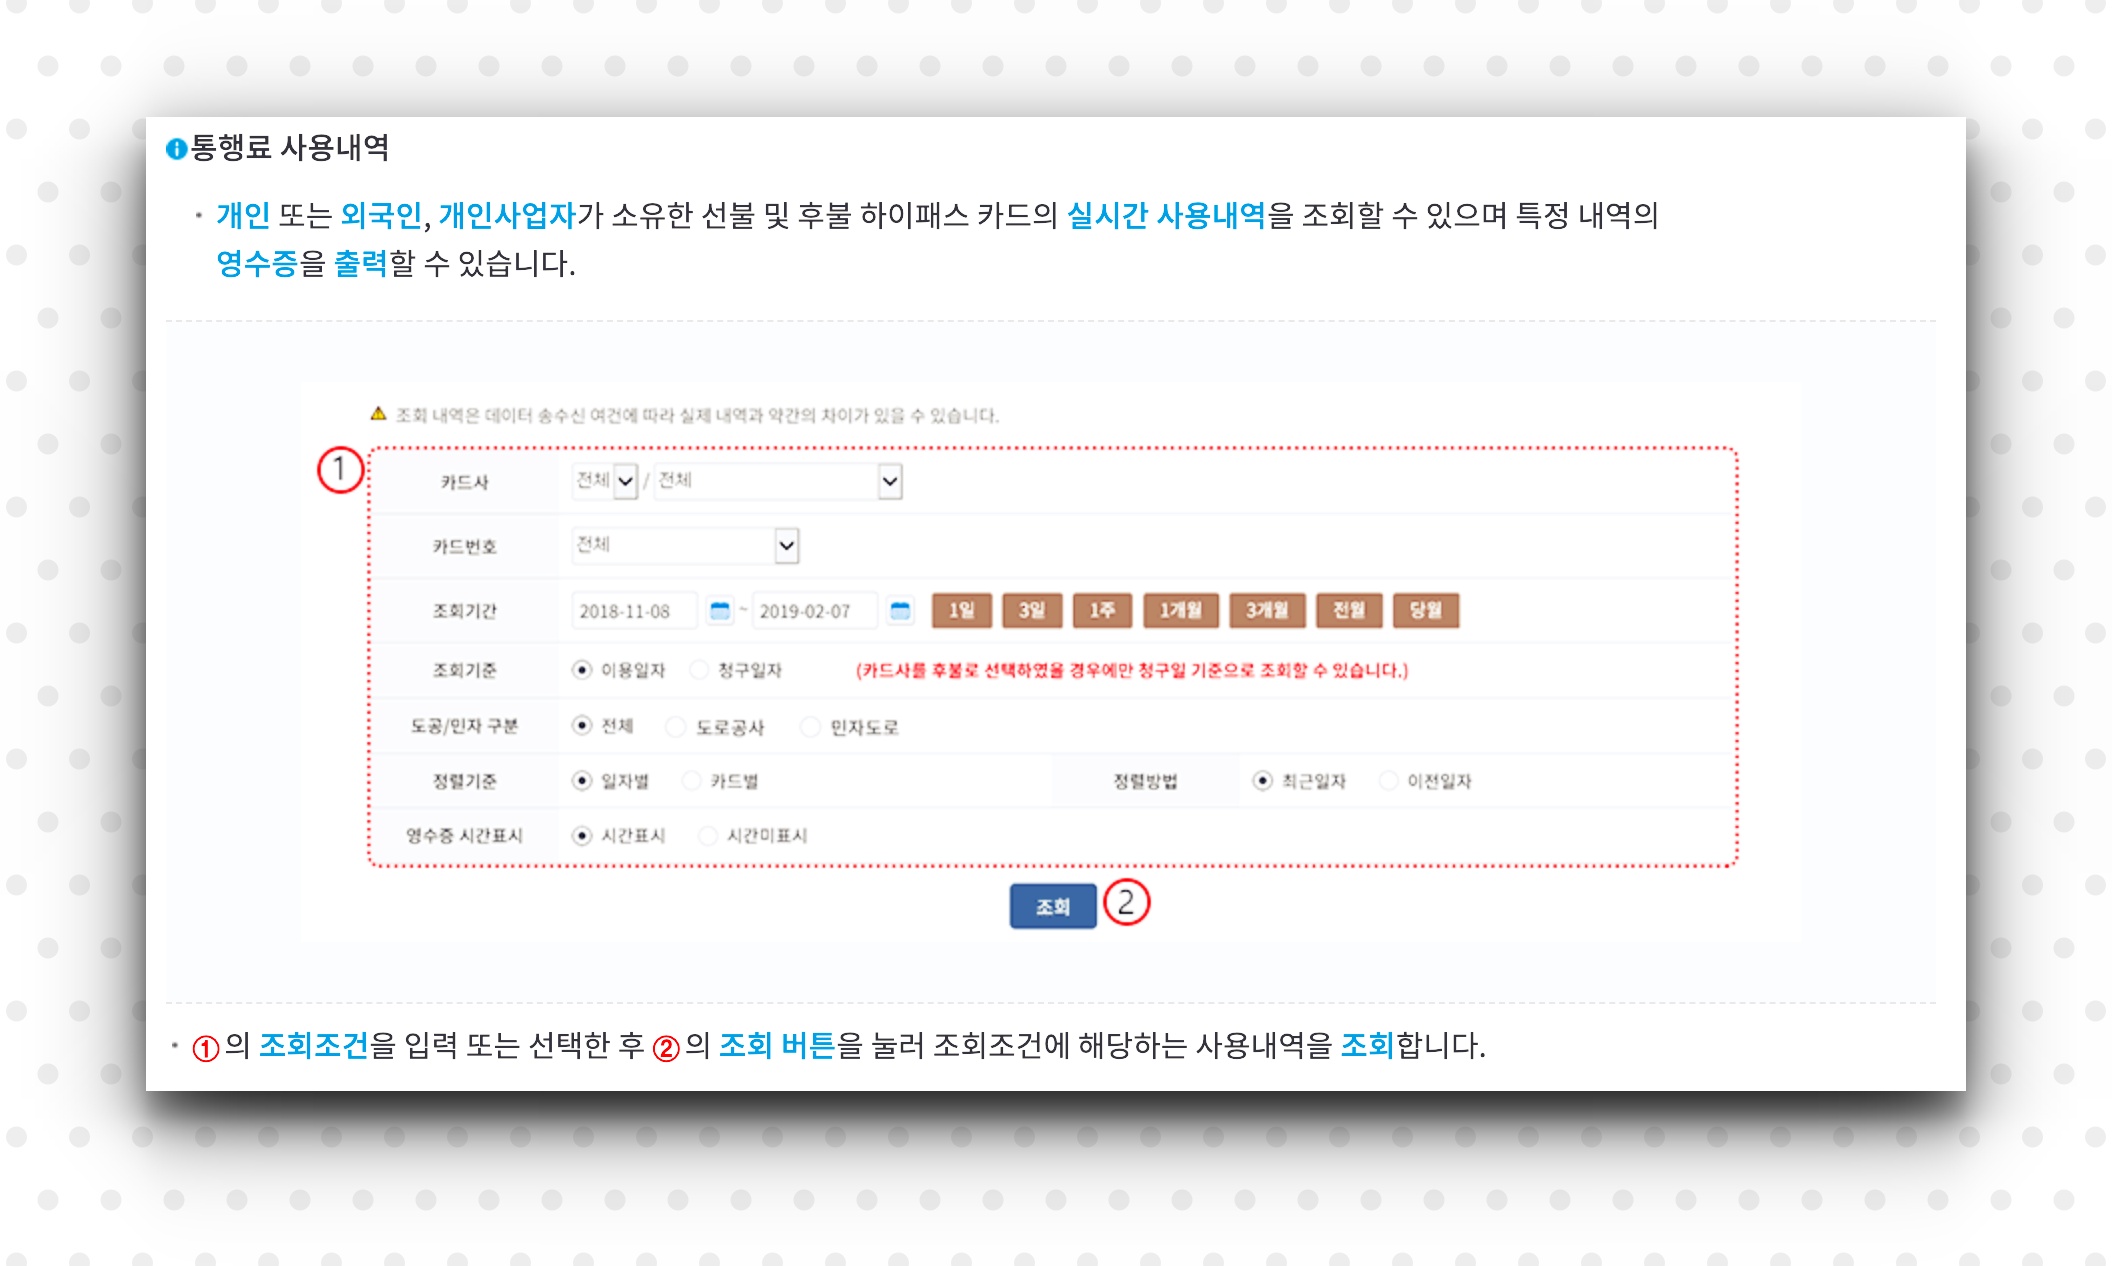
Task: Open the second wider 카드사 dropdown
Action: click(889, 482)
